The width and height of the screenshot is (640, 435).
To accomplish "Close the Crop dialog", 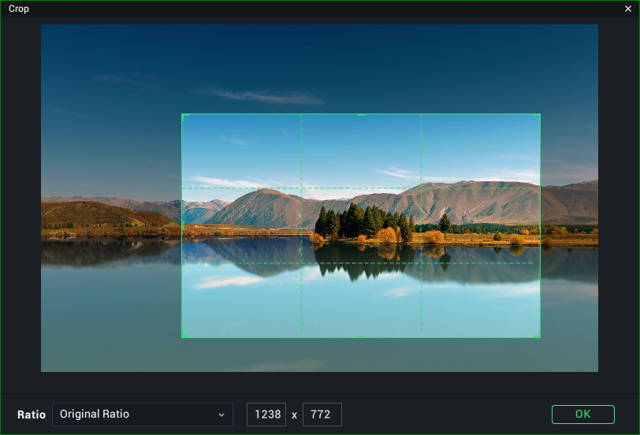I will tap(628, 9).
